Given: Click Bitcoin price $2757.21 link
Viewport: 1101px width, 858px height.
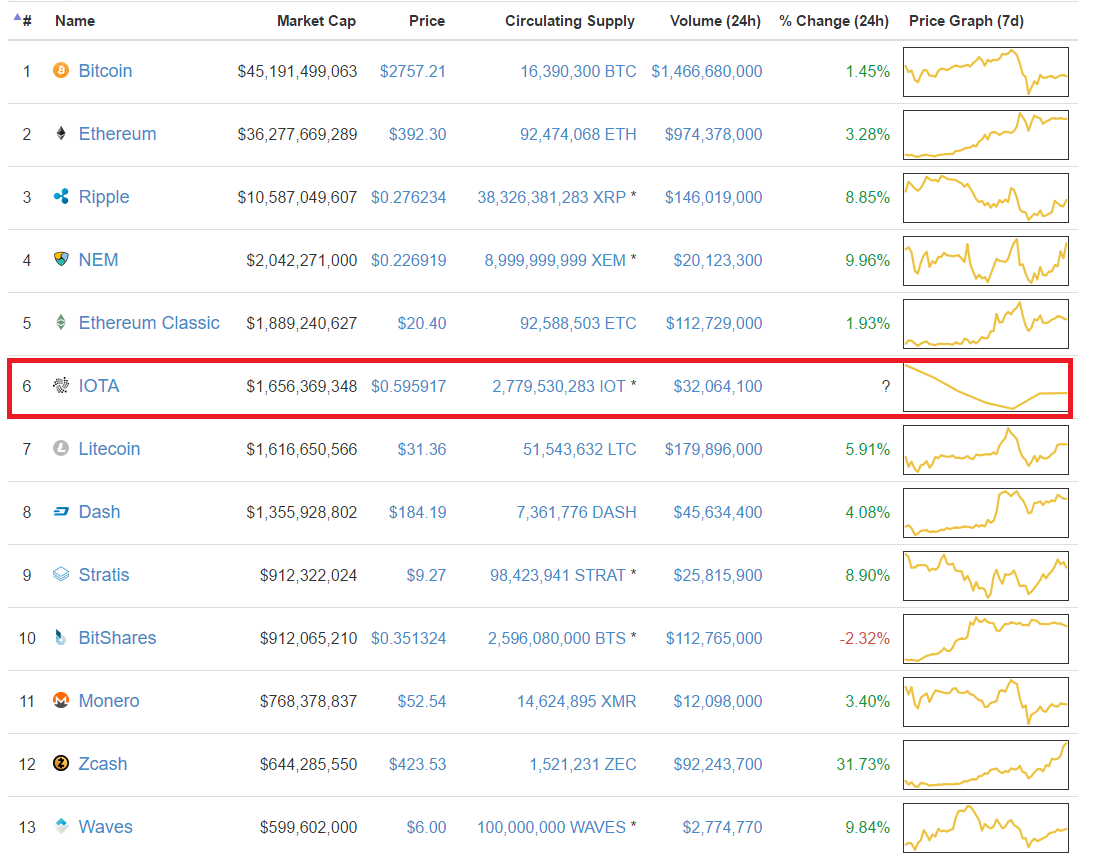Looking at the screenshot, I should pyautogui.click(x=412, y=71).
